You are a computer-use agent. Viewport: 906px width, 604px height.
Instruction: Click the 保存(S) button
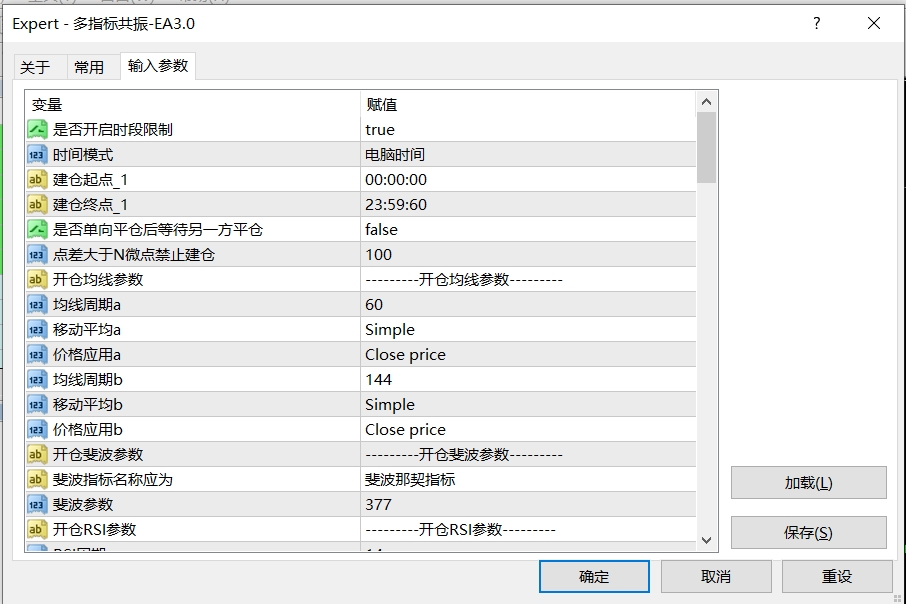808,533
